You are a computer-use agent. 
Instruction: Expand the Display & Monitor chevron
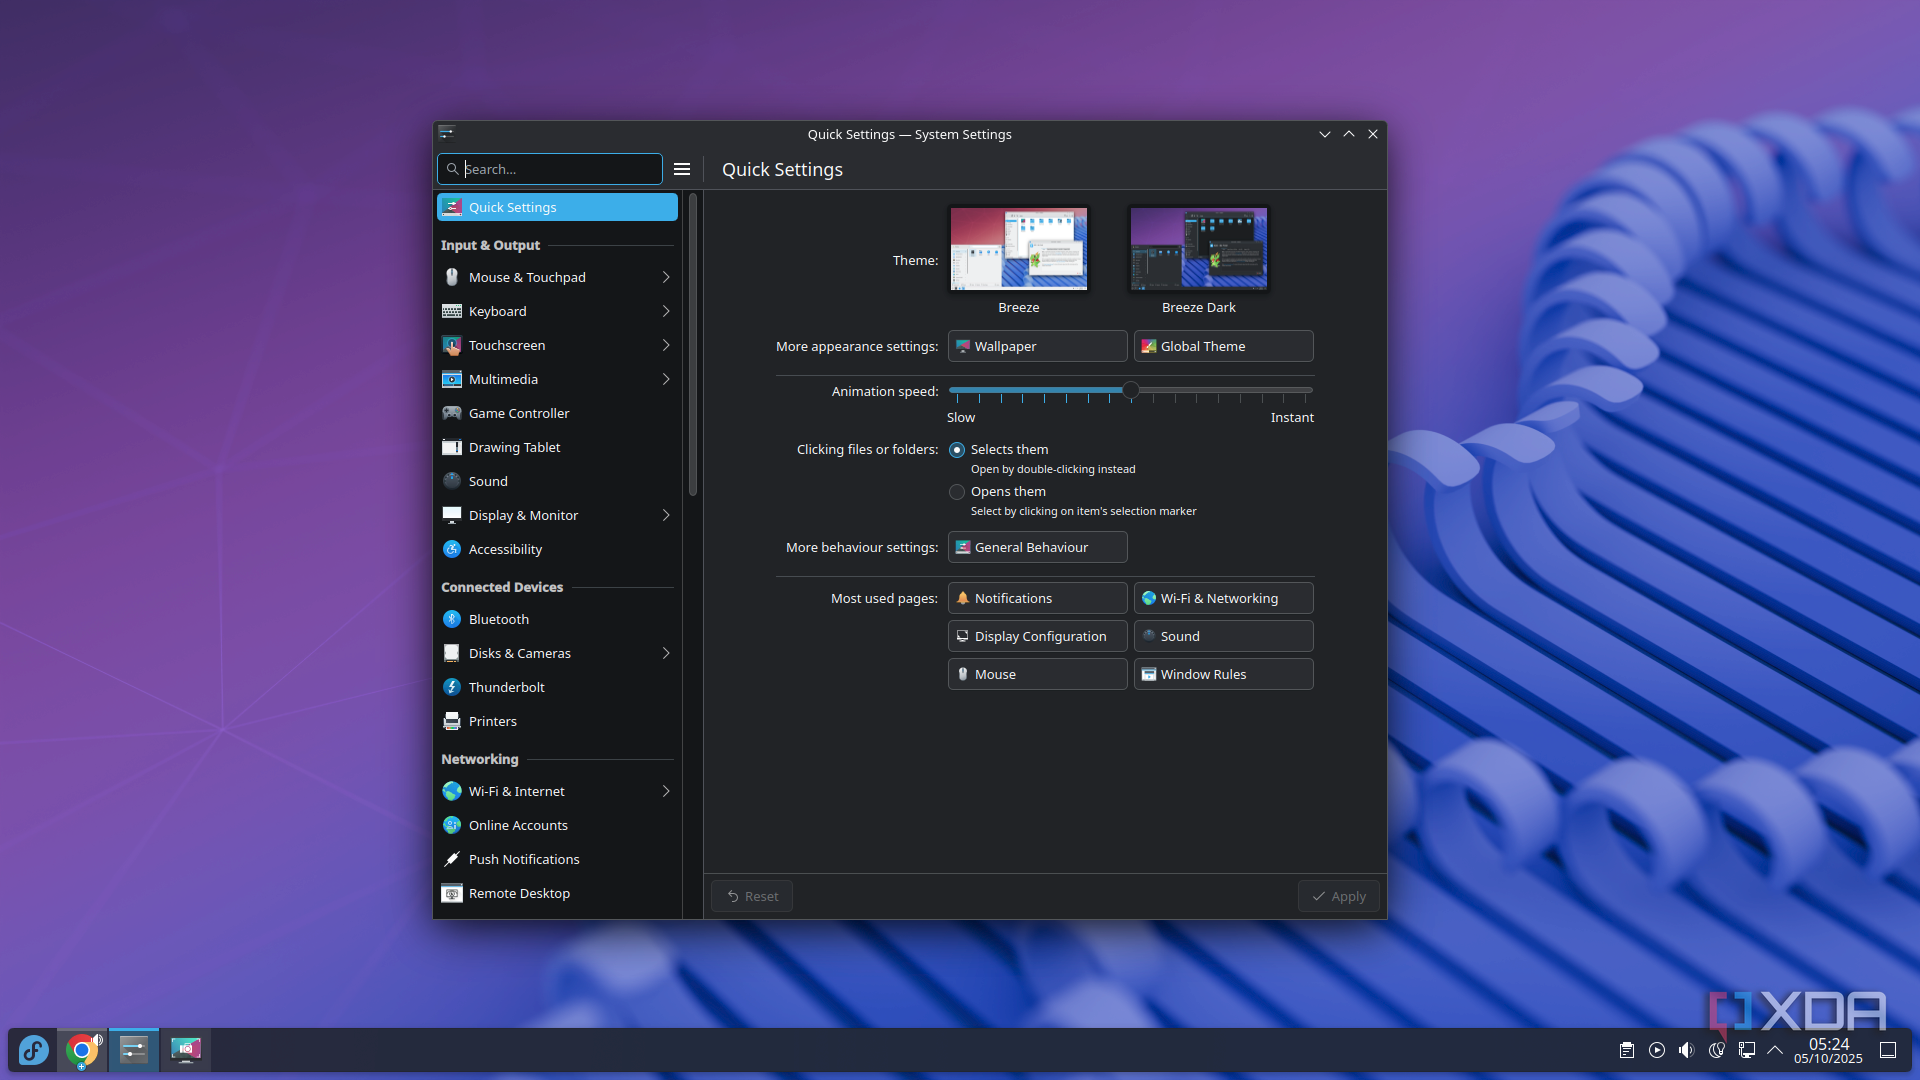pos(666,515)
